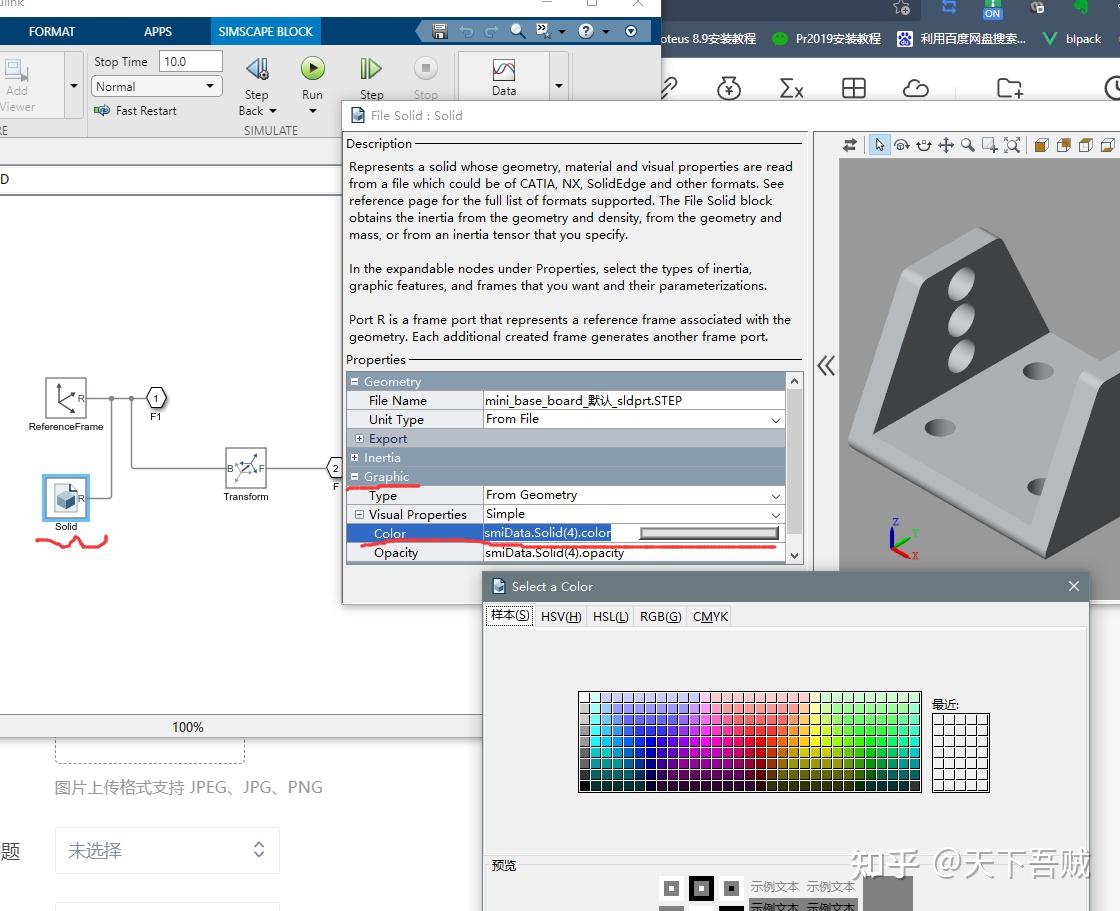Click the Fit to view icon
Screen dimensions: 1120x911
[x=1012, y=145]
